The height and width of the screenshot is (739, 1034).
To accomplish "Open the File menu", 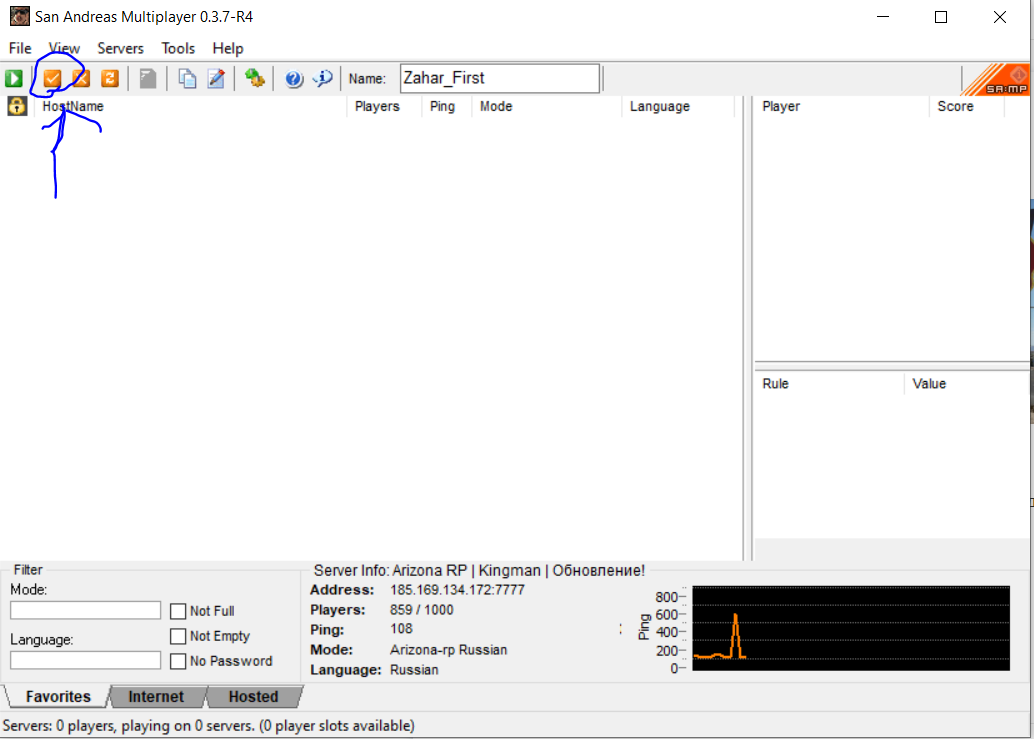I will coord(20,48).
